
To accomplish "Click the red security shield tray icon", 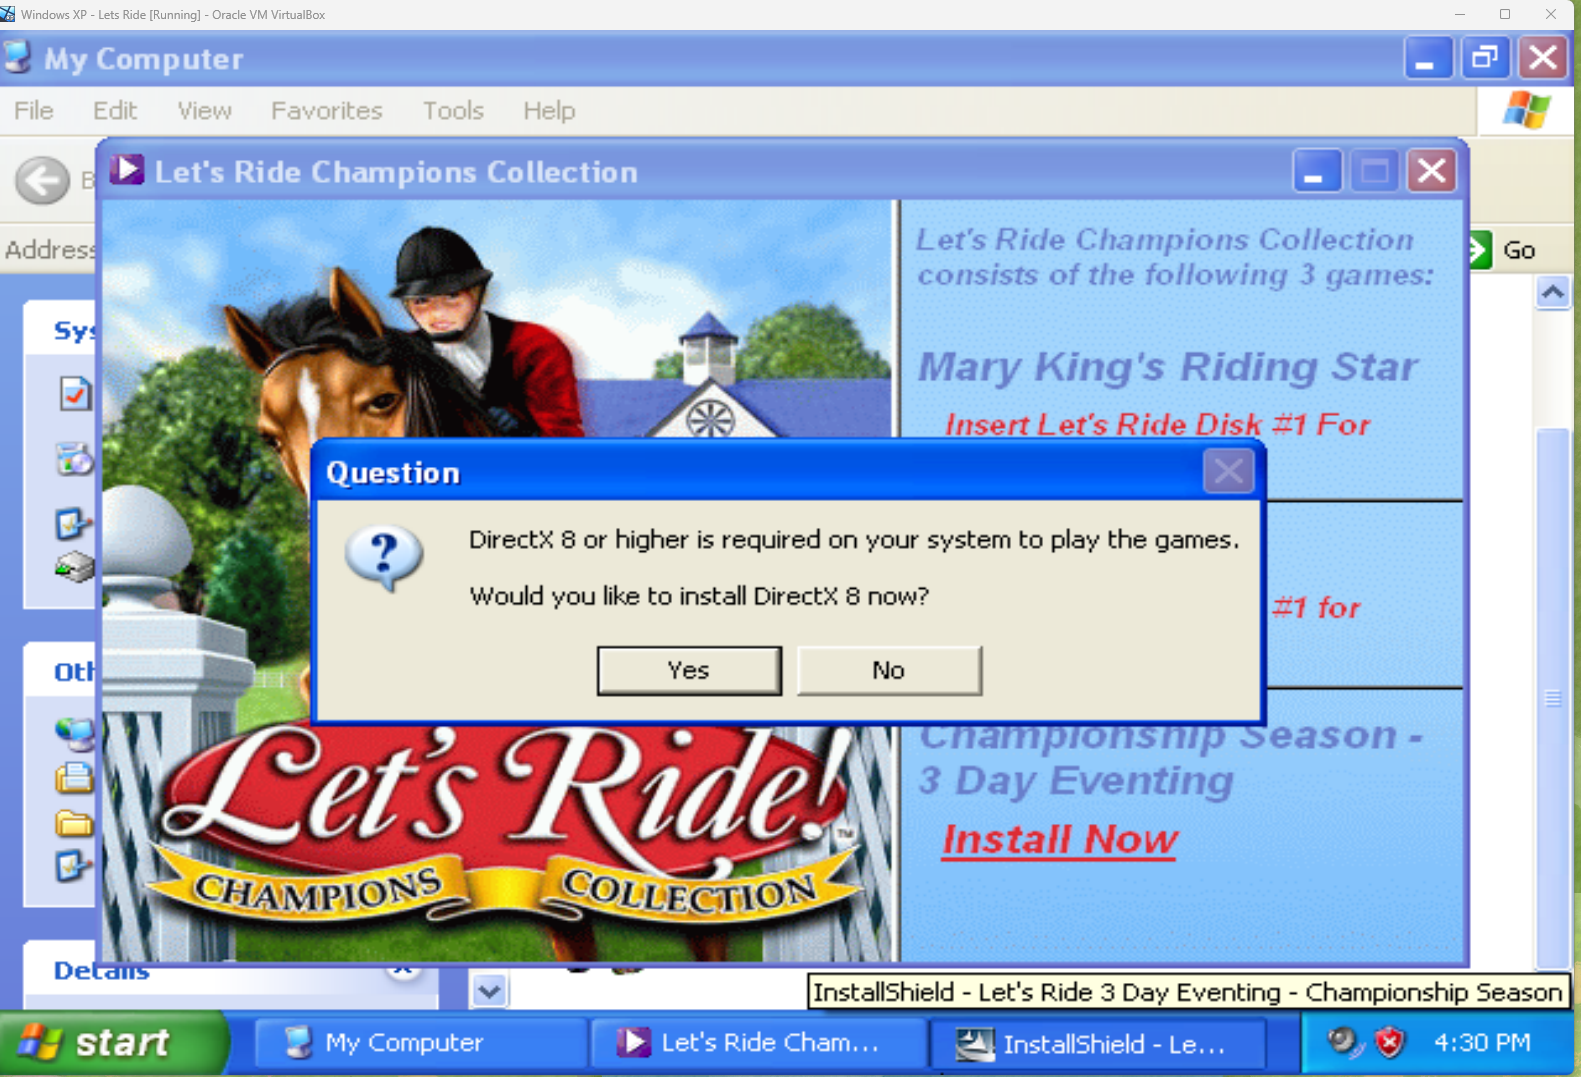I will click(x=1390, y=1043).
